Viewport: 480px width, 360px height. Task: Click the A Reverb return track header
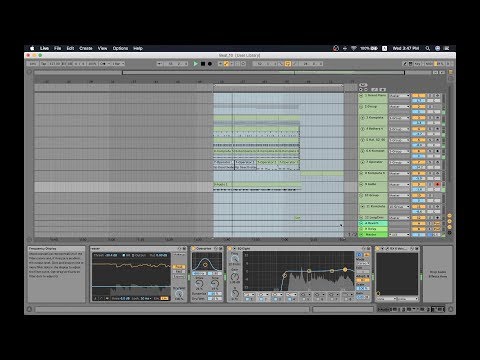click(373, 223)
